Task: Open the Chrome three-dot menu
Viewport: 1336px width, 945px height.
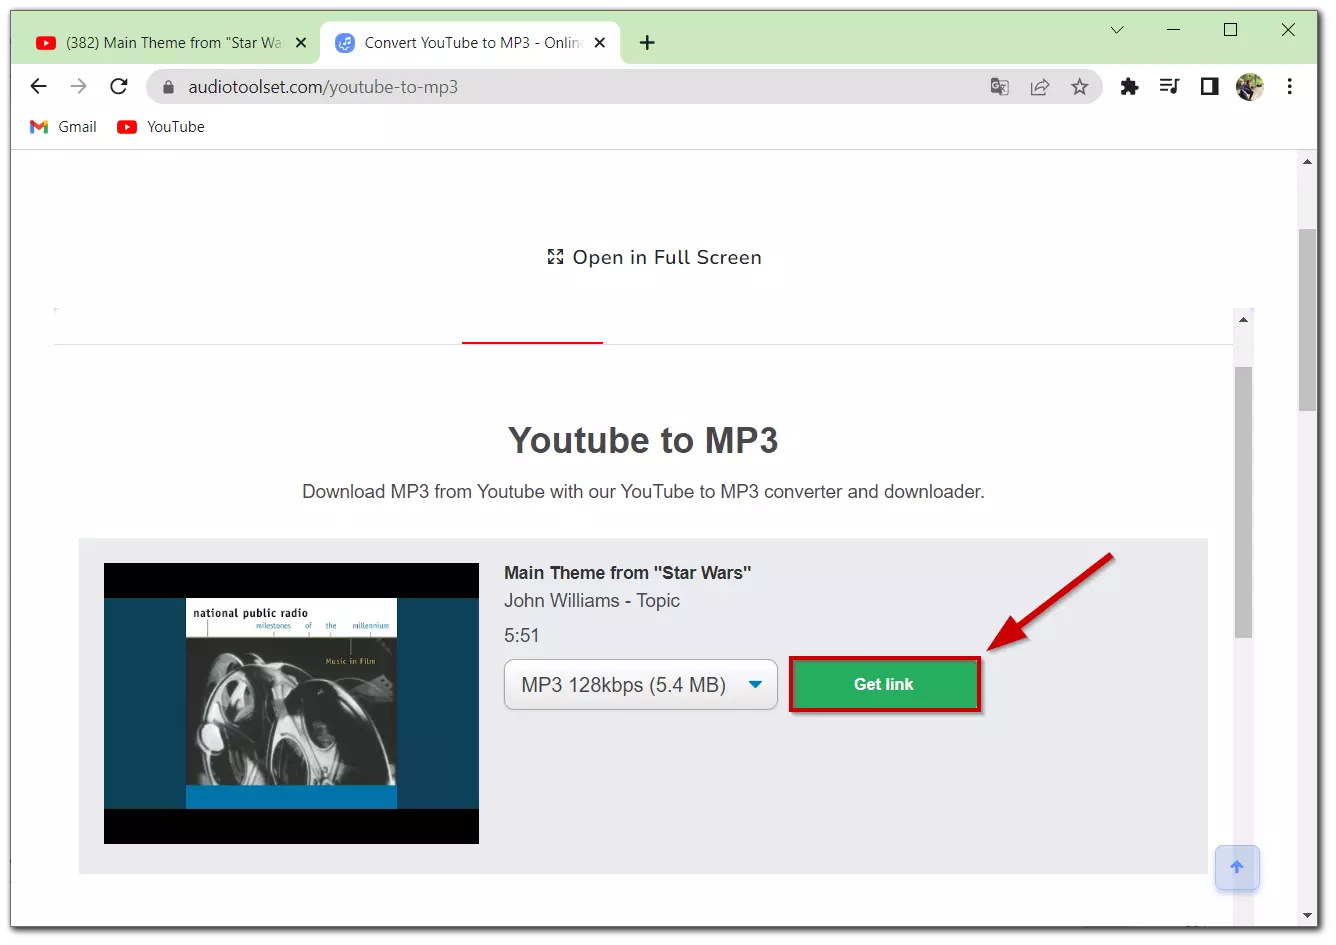Action: 1290,87
